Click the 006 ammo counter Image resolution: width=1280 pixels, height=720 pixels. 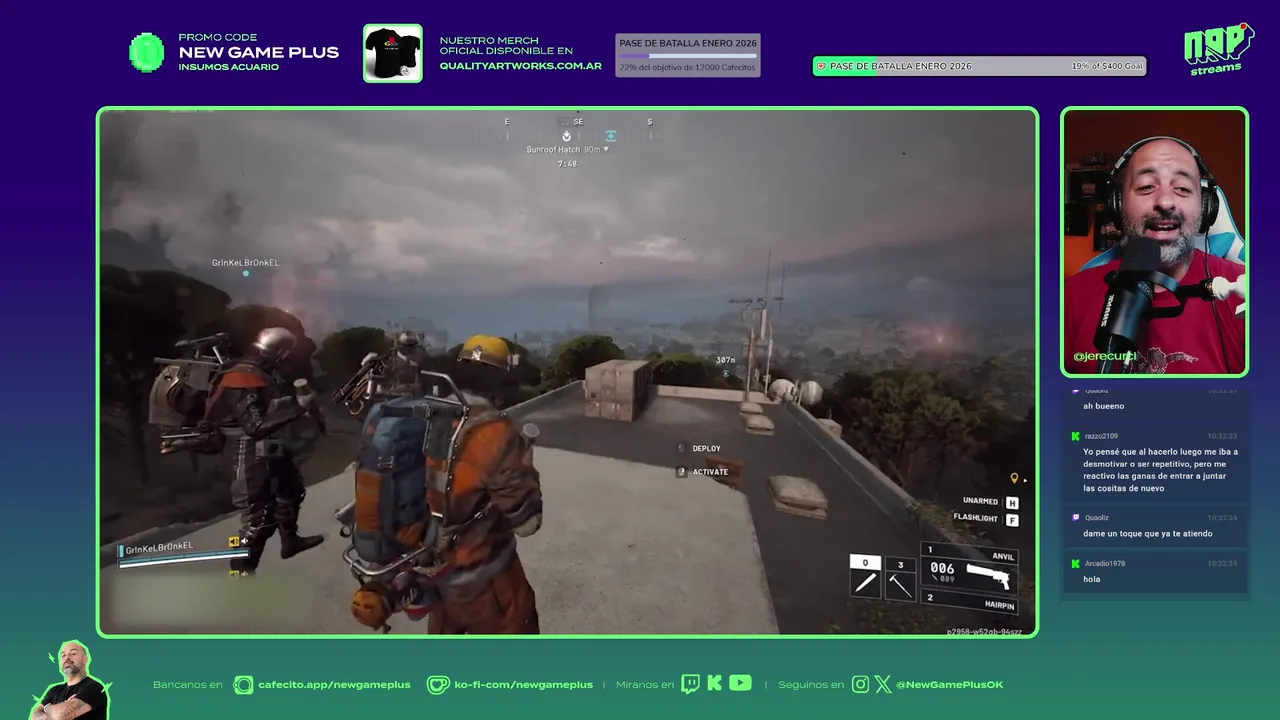[942, 568]
